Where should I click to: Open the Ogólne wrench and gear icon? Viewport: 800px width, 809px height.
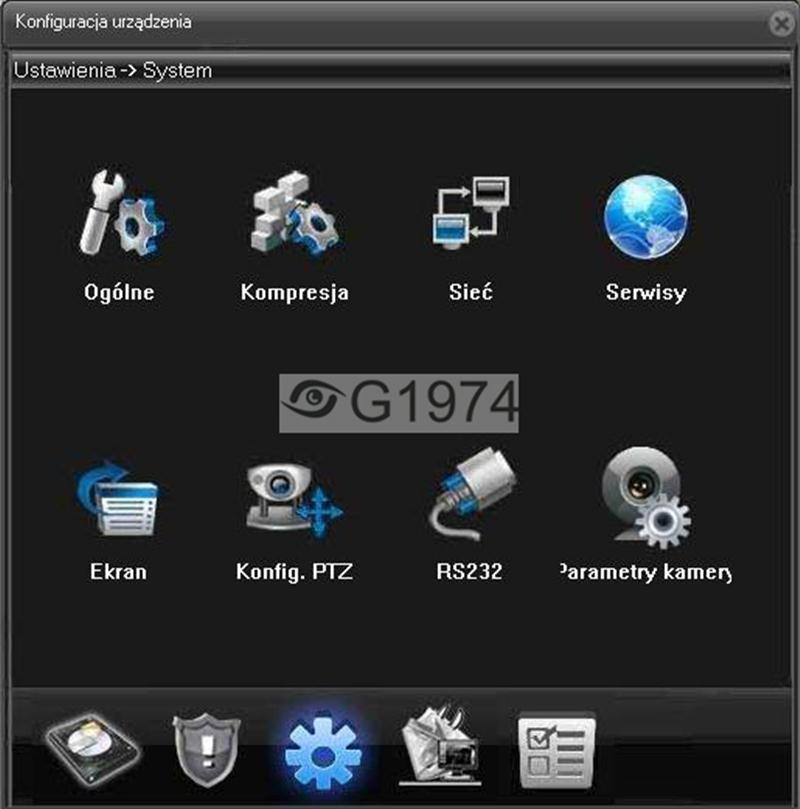pos(122,214)
